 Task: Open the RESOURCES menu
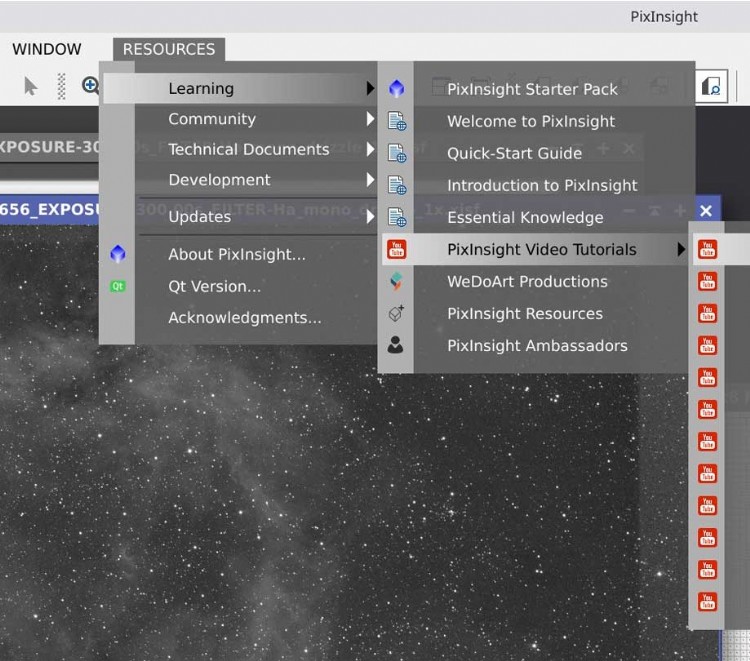(x=169, y=49)
